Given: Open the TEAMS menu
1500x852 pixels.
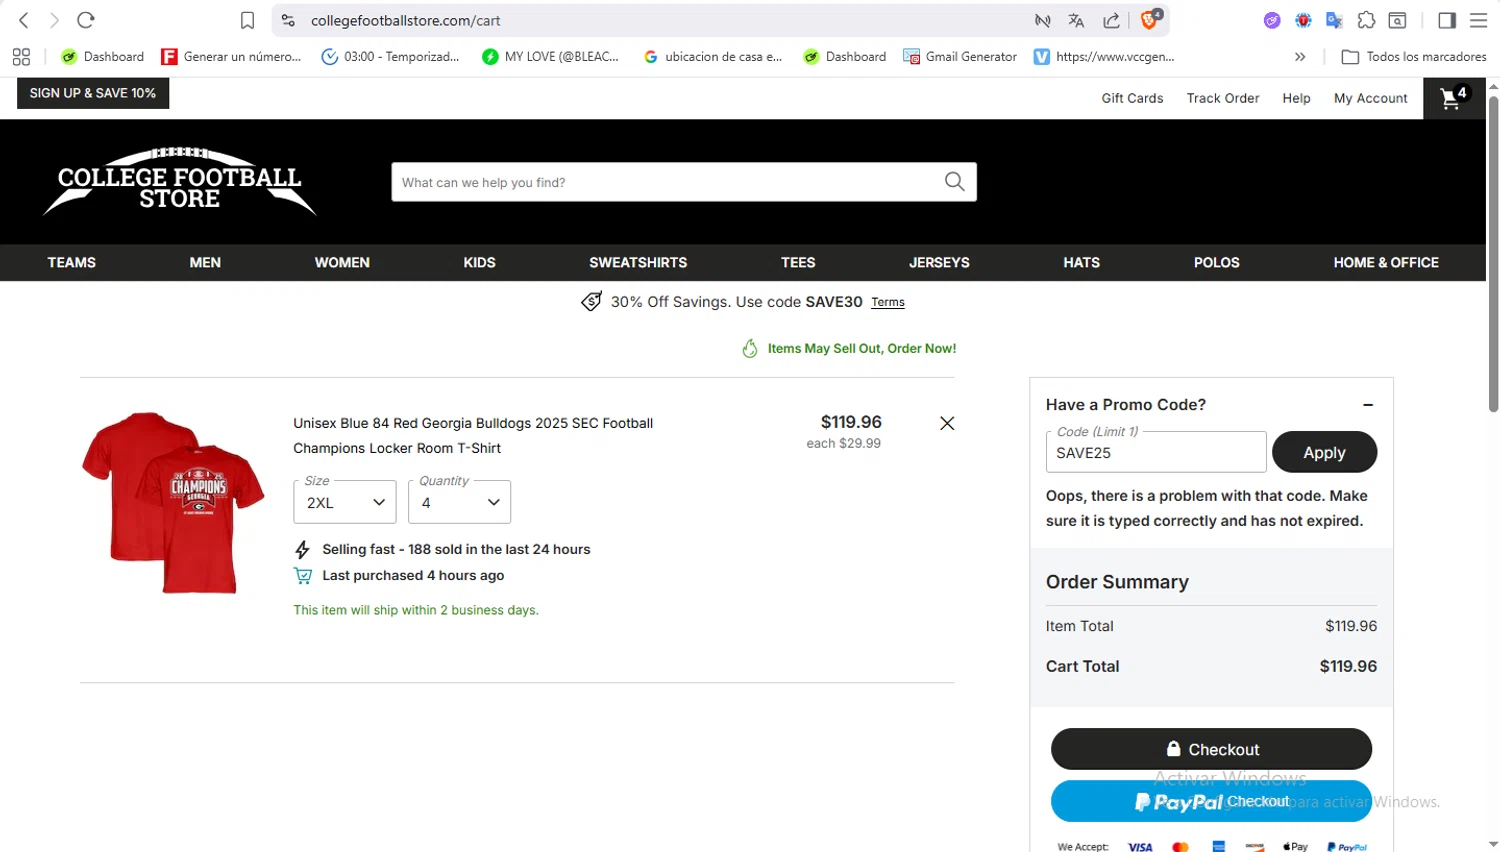Looking at the screenshot, I should [x=72, y=262].
